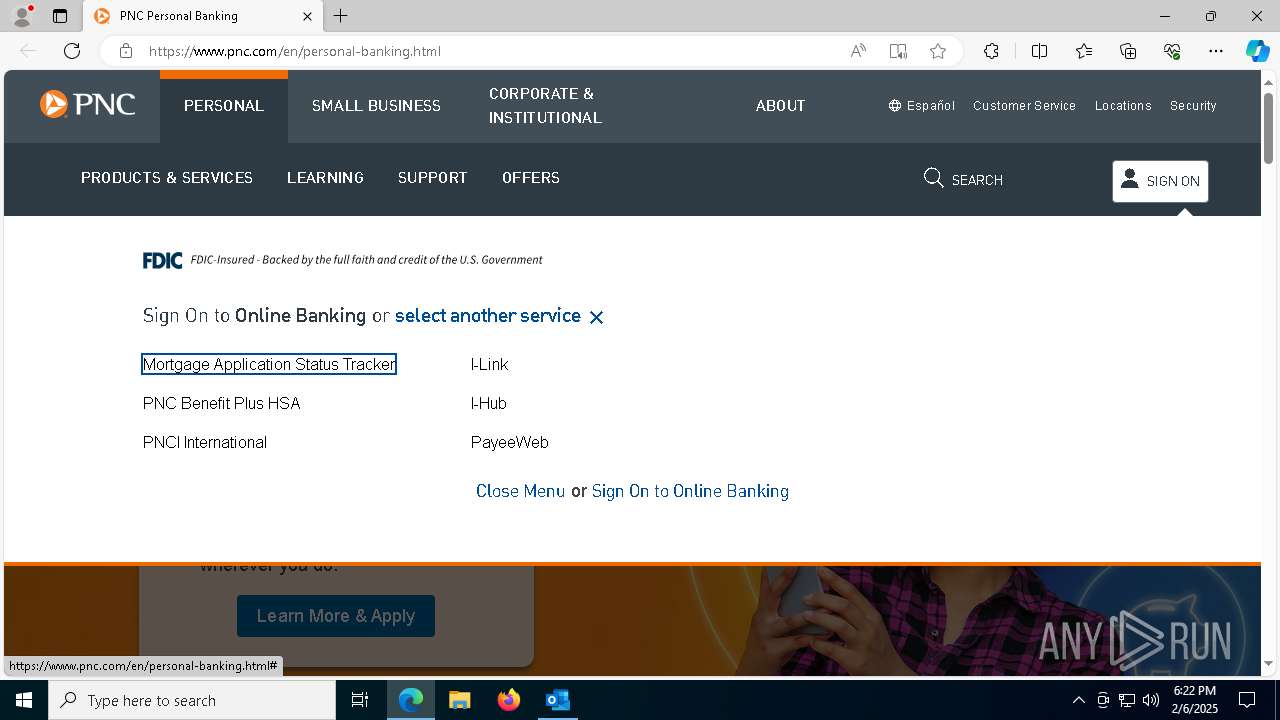The height and width of the screenshot is (720, 1280).
Task: Open immersive reader icon
Action: 898,51
